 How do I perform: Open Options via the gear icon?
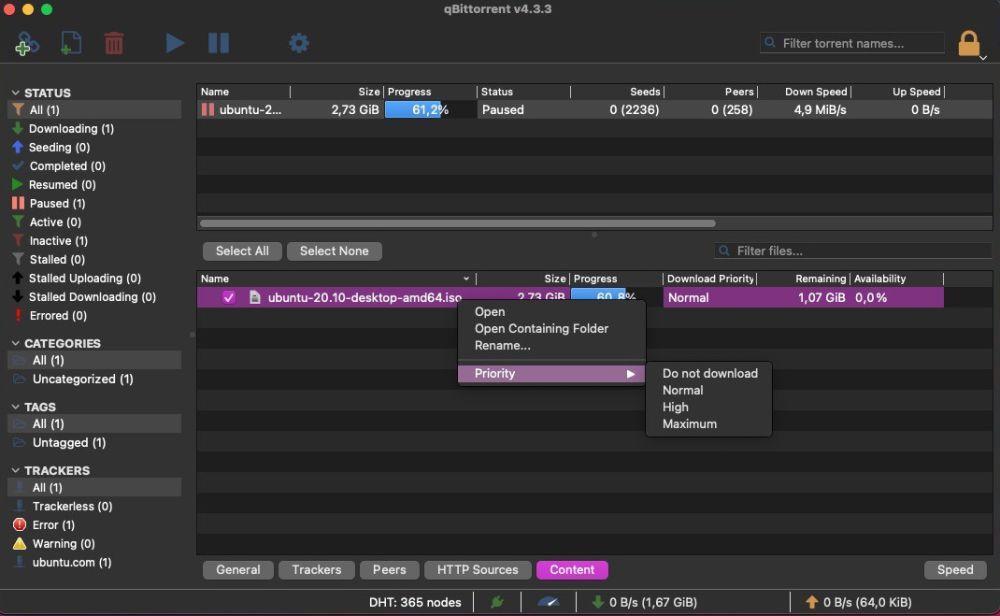(x=298, y=43)
